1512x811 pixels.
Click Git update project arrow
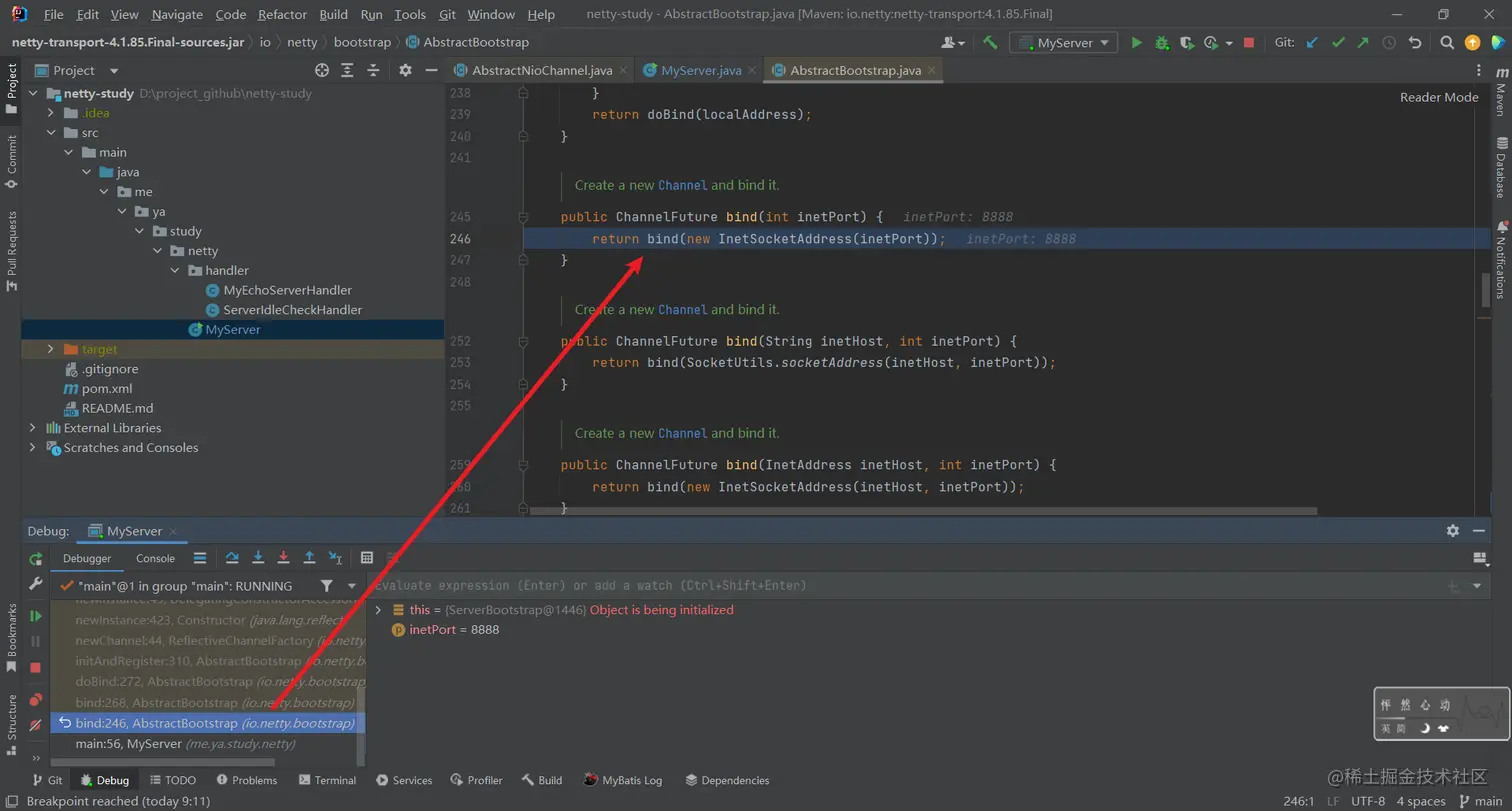[x=1312, y=43]
